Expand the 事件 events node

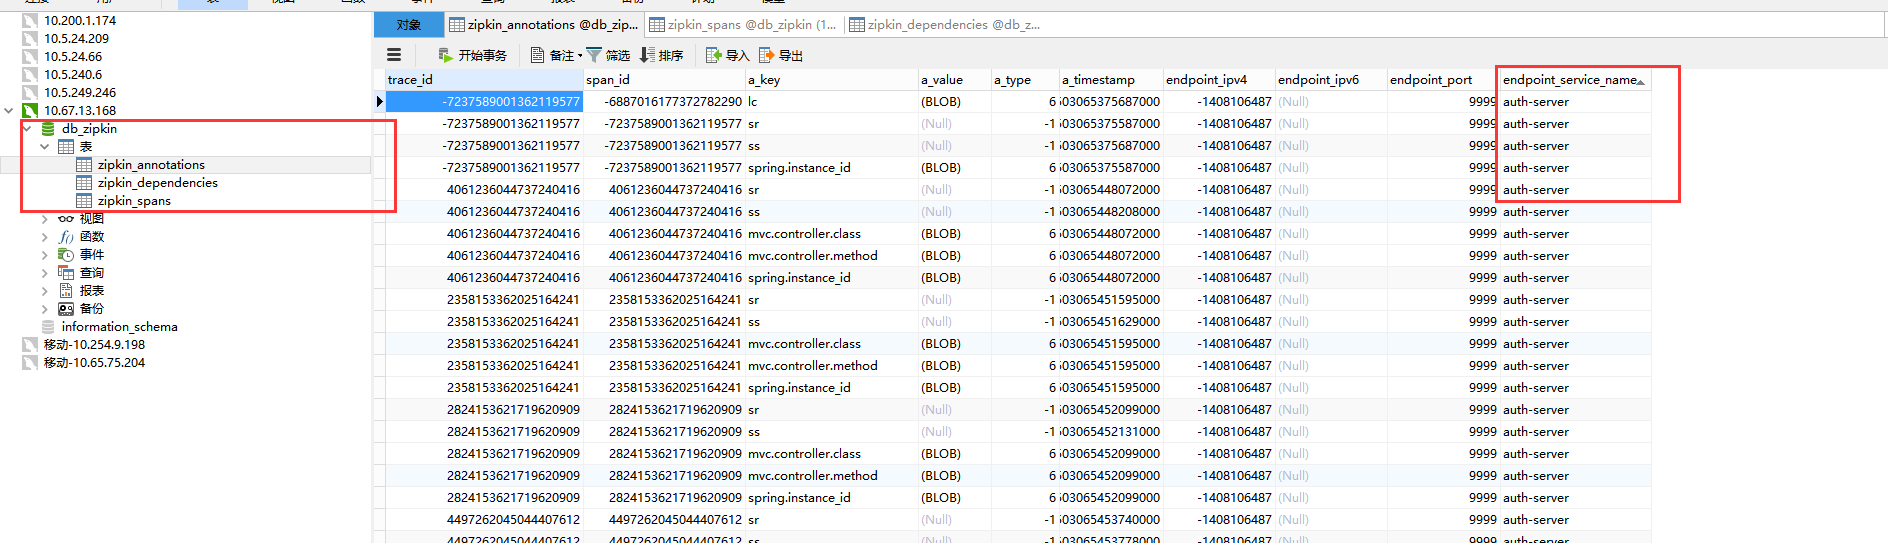point(44,254)
